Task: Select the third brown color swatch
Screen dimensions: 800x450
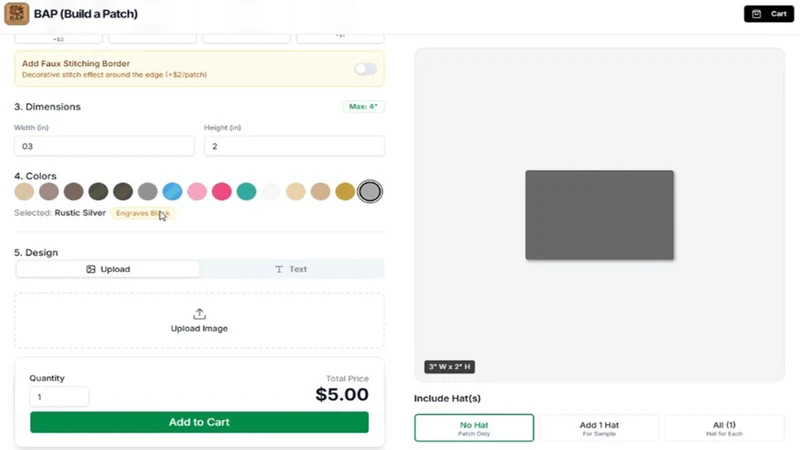Action: (x=73, y=191)
